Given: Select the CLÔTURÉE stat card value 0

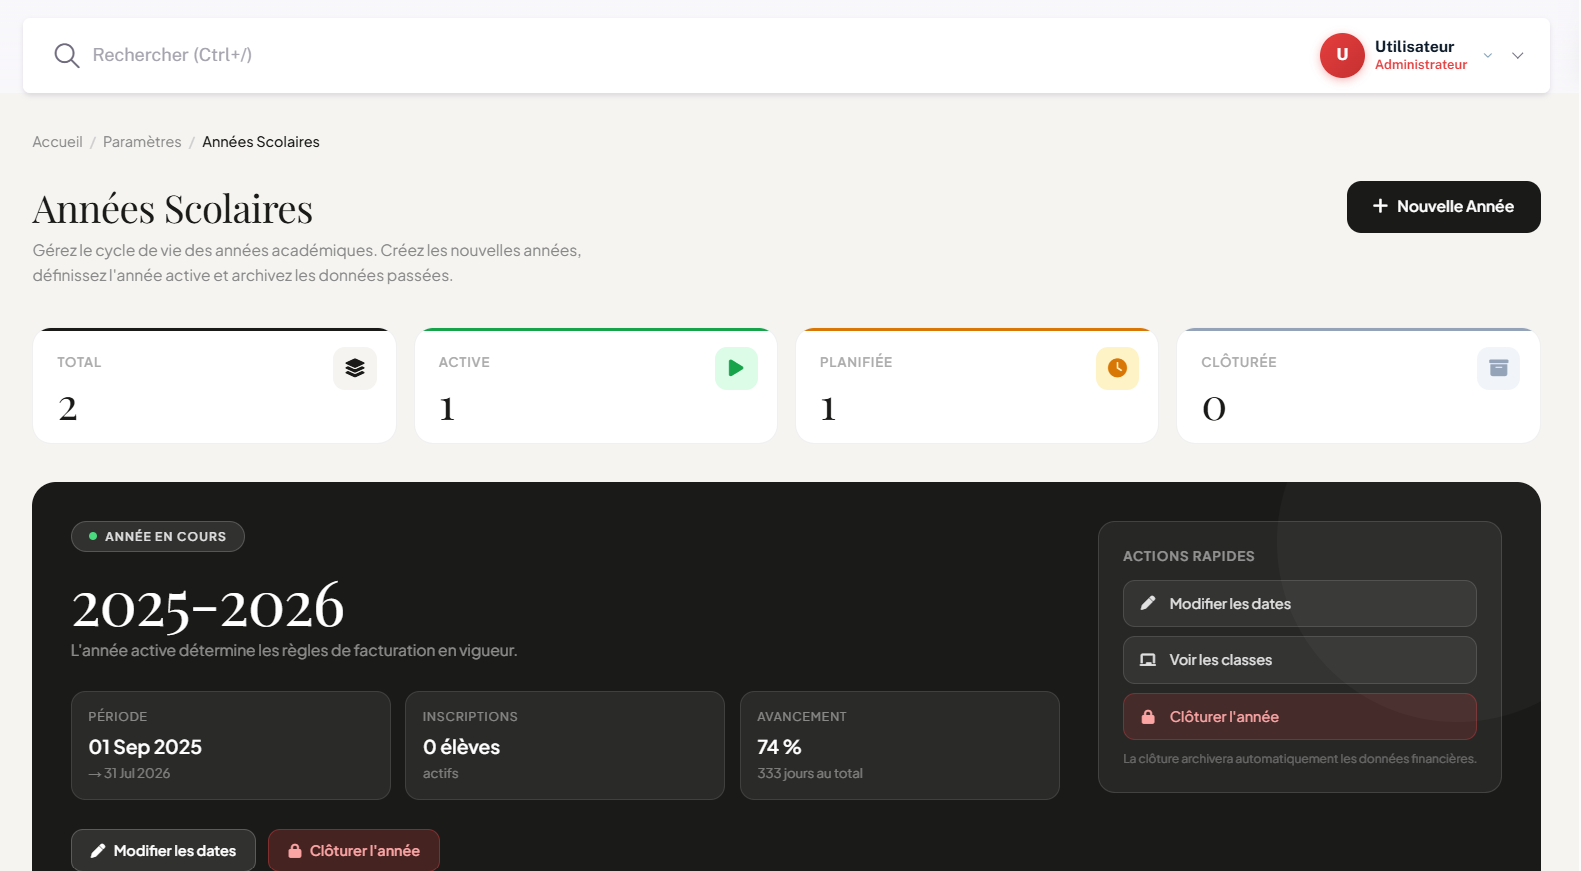Looking at the screenshot, I should (1214, 409).
